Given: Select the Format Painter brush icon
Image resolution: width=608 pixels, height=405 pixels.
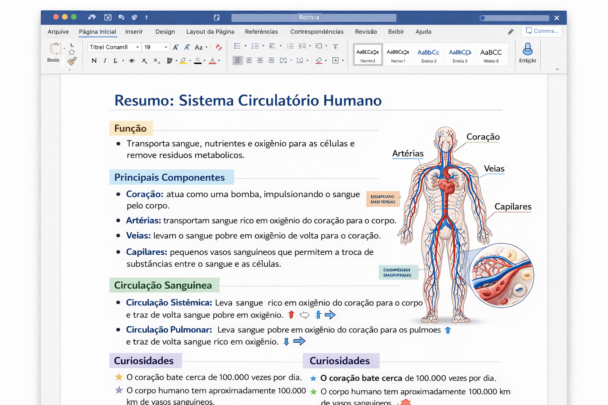Looking at the screenshot, I should coord(71,61).
